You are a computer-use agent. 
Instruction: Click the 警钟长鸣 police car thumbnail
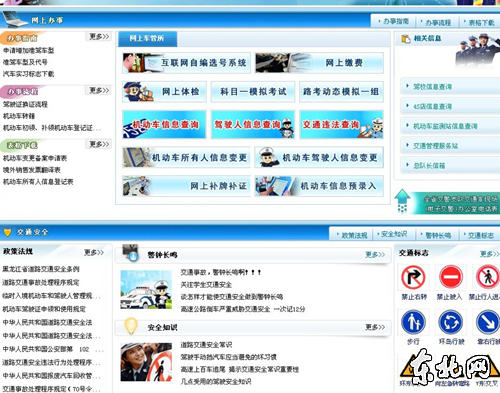(146, 289)
